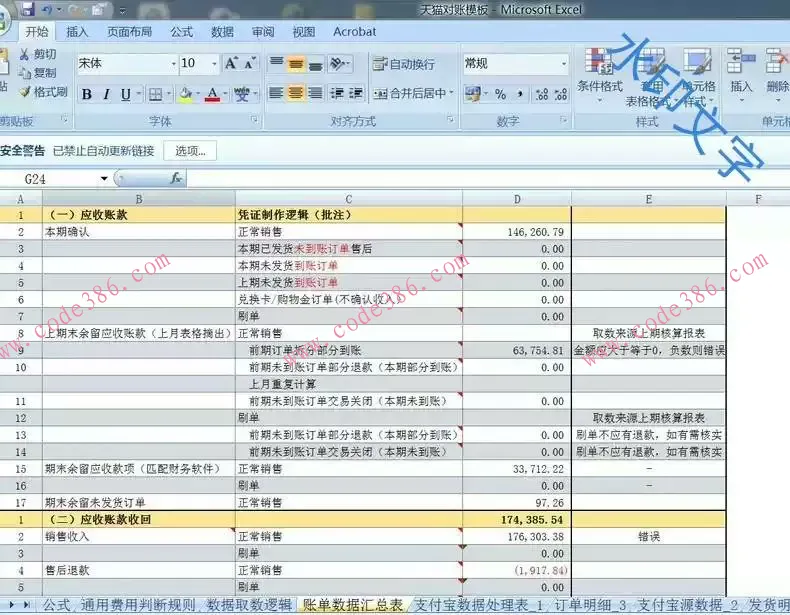Click the top vertical align icon
The height and width of the screenshot is (615, 790).
(276, 63)
